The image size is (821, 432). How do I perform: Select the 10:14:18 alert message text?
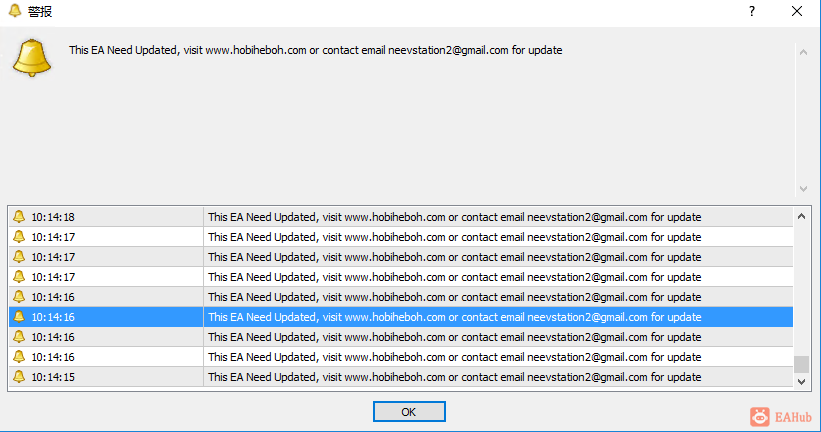tap(454, 217)
